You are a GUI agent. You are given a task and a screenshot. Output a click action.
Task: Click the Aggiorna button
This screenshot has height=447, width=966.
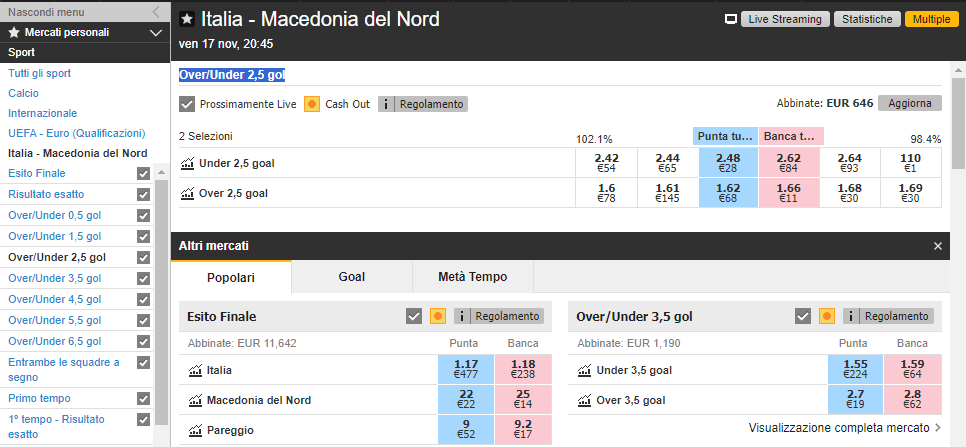pyautogui.click(x=910, y=103)
